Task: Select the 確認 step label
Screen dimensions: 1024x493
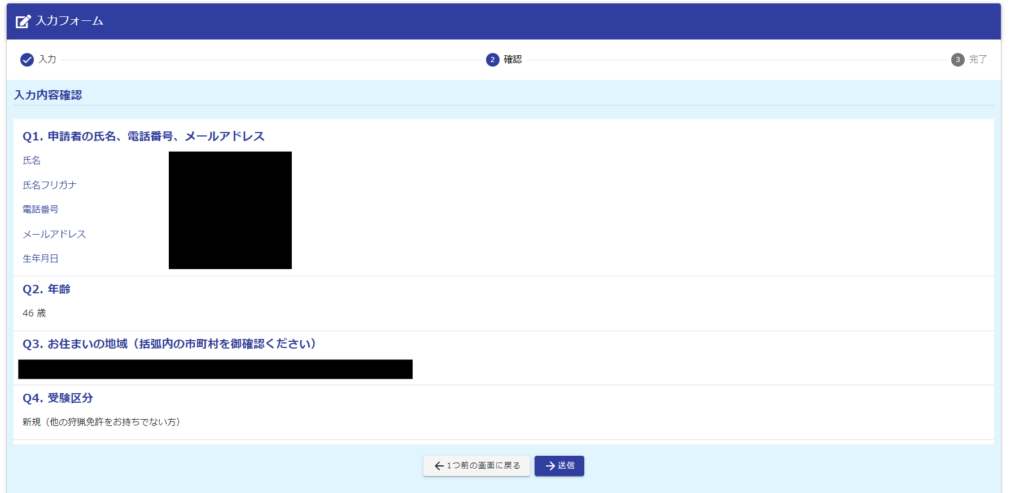Action: (512, 60)
